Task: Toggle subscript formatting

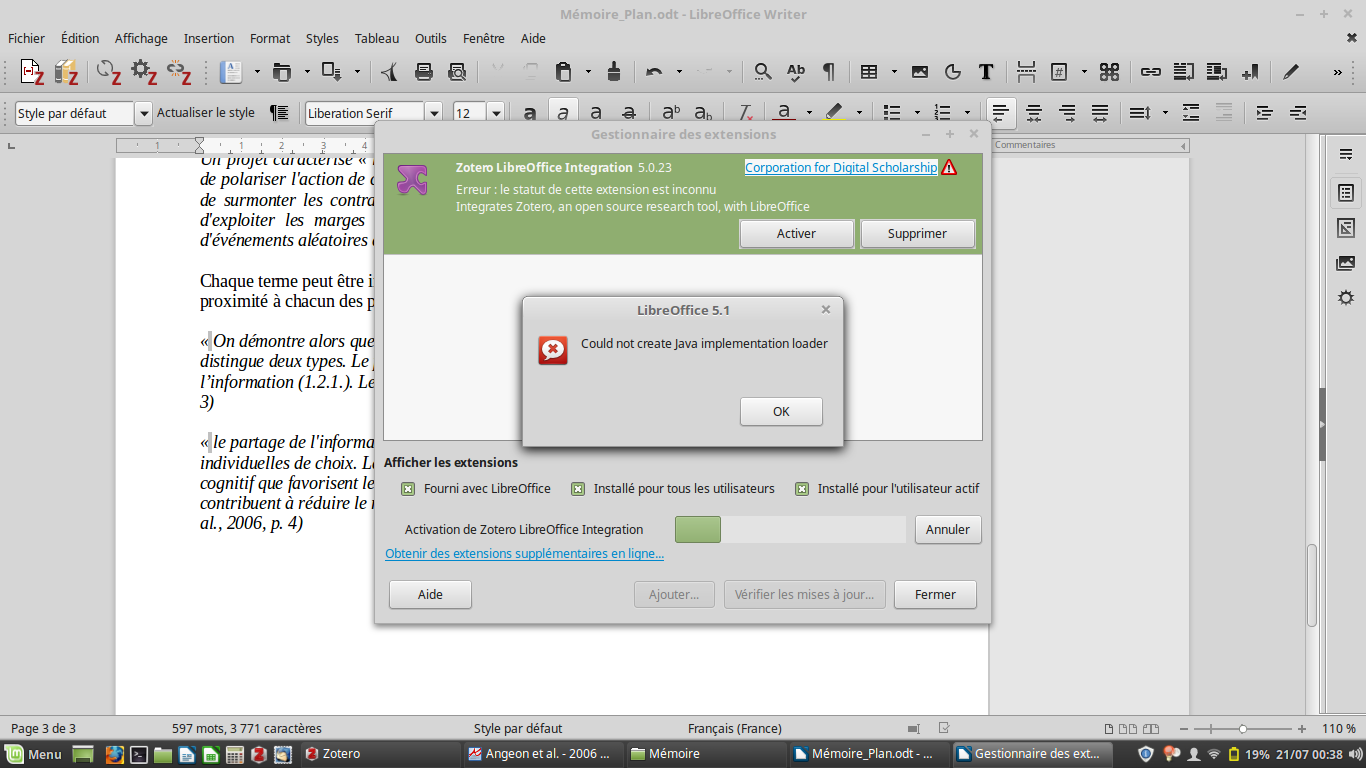Action: pyautogui.click(x=704, y=113)
